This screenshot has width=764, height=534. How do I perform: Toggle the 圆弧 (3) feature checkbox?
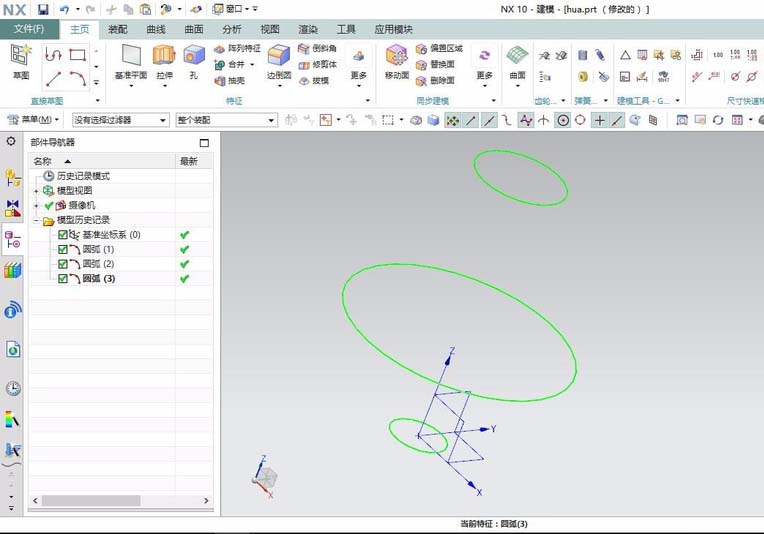(x=62, y=279)
